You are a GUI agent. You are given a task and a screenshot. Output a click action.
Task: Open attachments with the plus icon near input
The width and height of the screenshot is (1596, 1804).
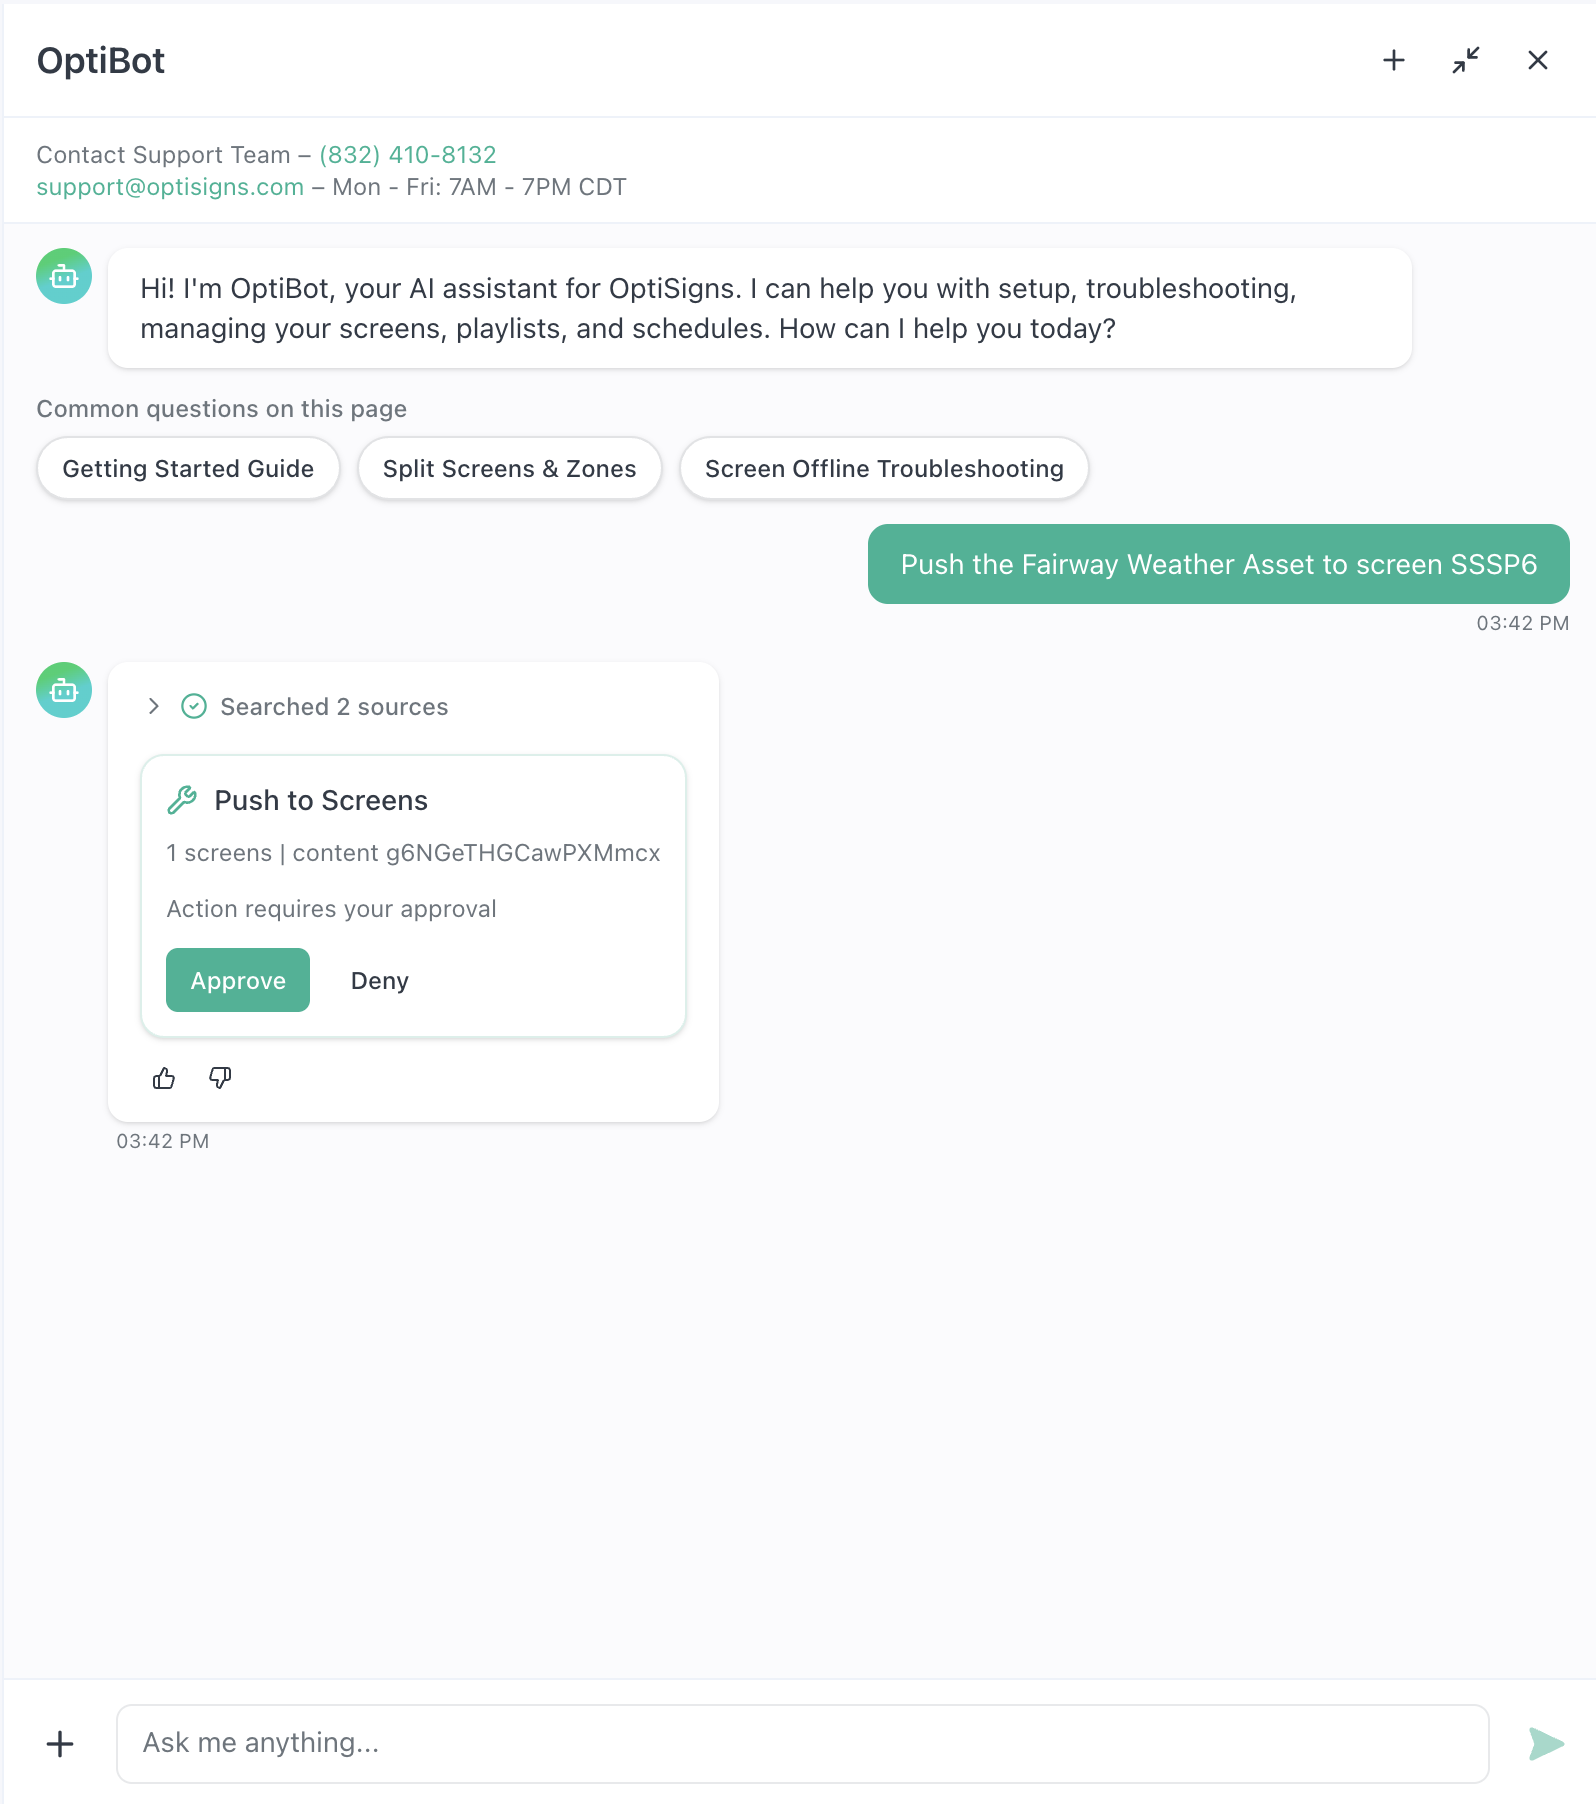point(60,1743)
